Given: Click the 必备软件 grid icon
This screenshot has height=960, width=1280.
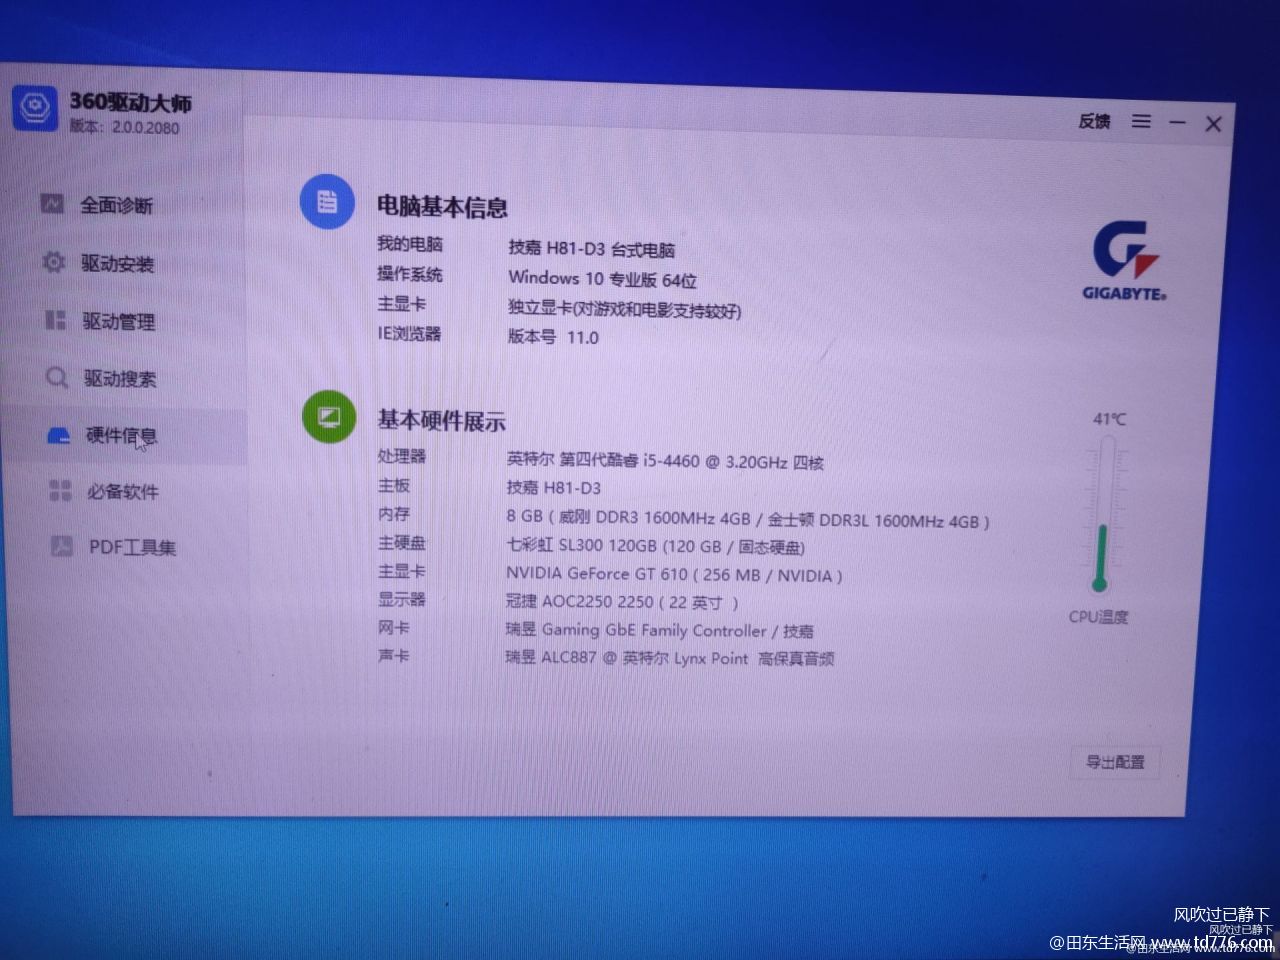Looking at the screenshot, I should 60,490.
